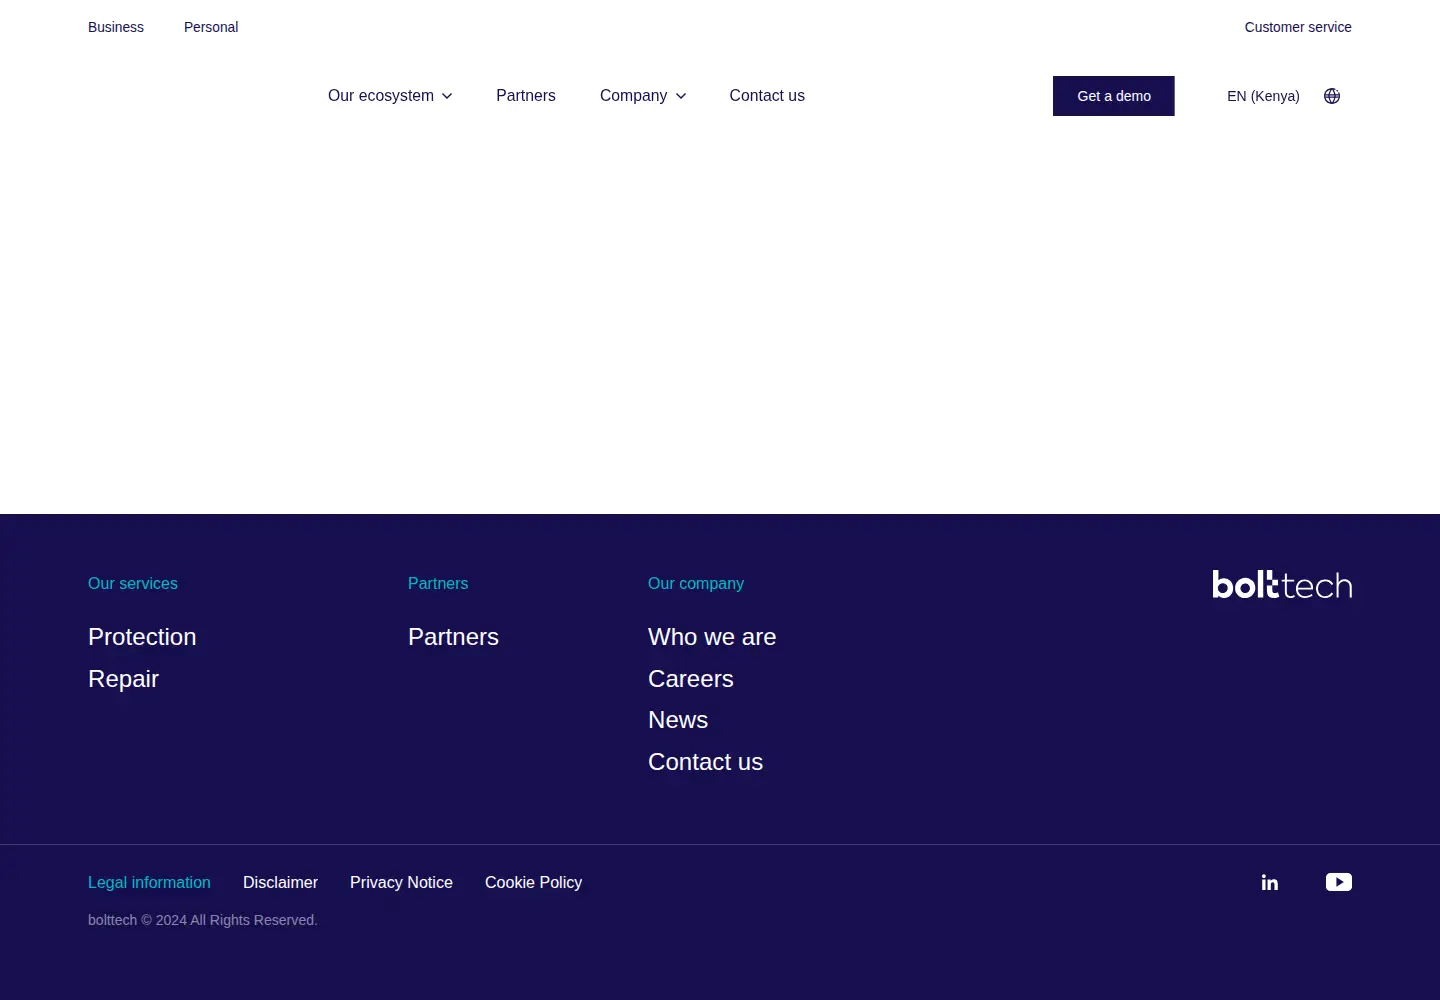Open the Repair footer link
The width and height of the screenshot is (1440, 1000).
coord(123,679)
